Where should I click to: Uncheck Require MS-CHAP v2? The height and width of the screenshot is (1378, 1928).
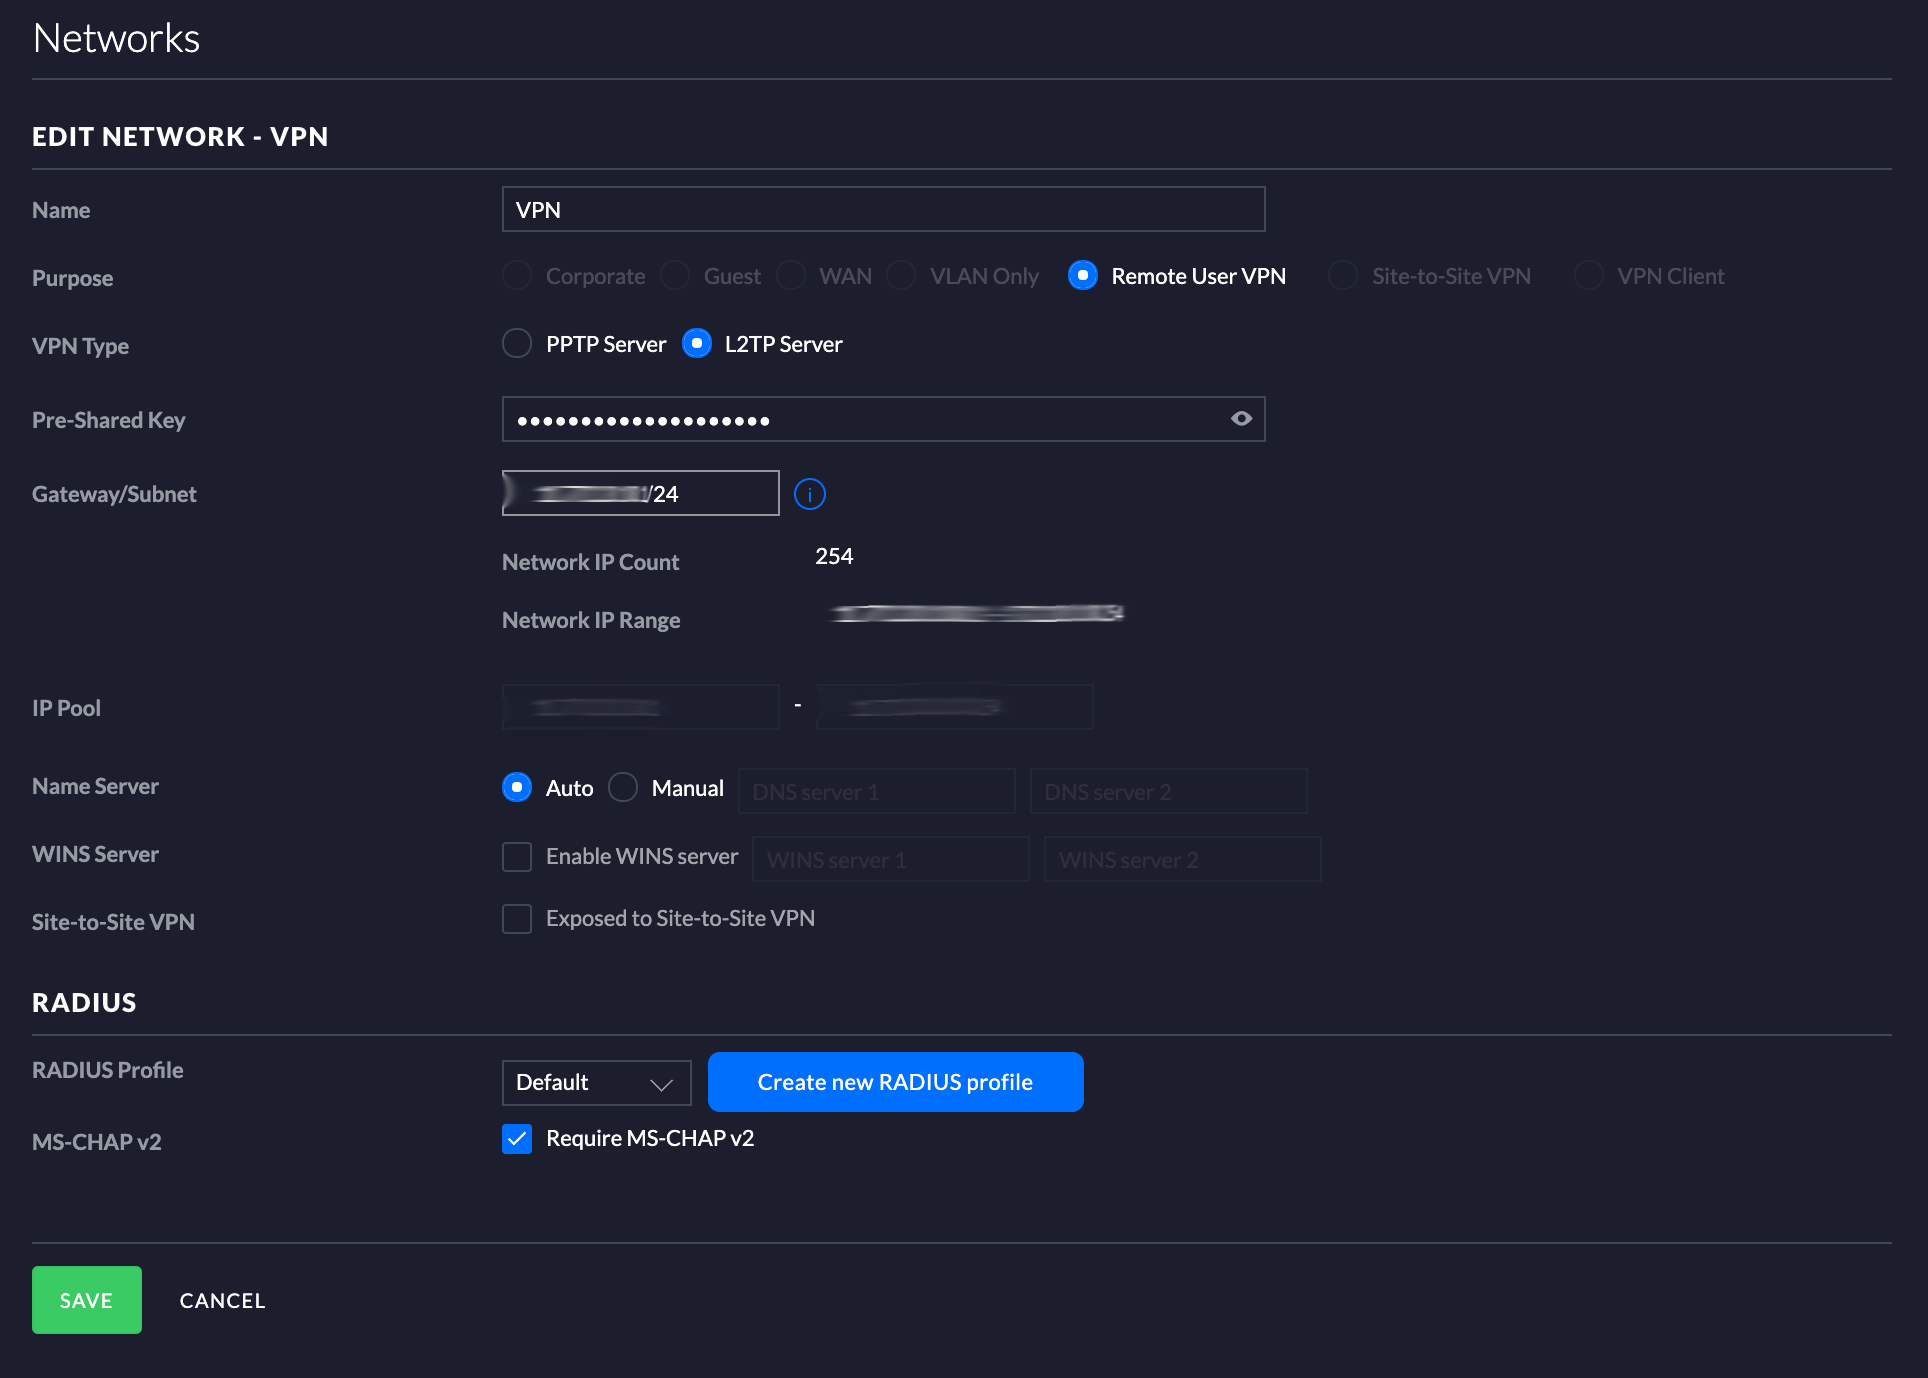(517, 1139)
